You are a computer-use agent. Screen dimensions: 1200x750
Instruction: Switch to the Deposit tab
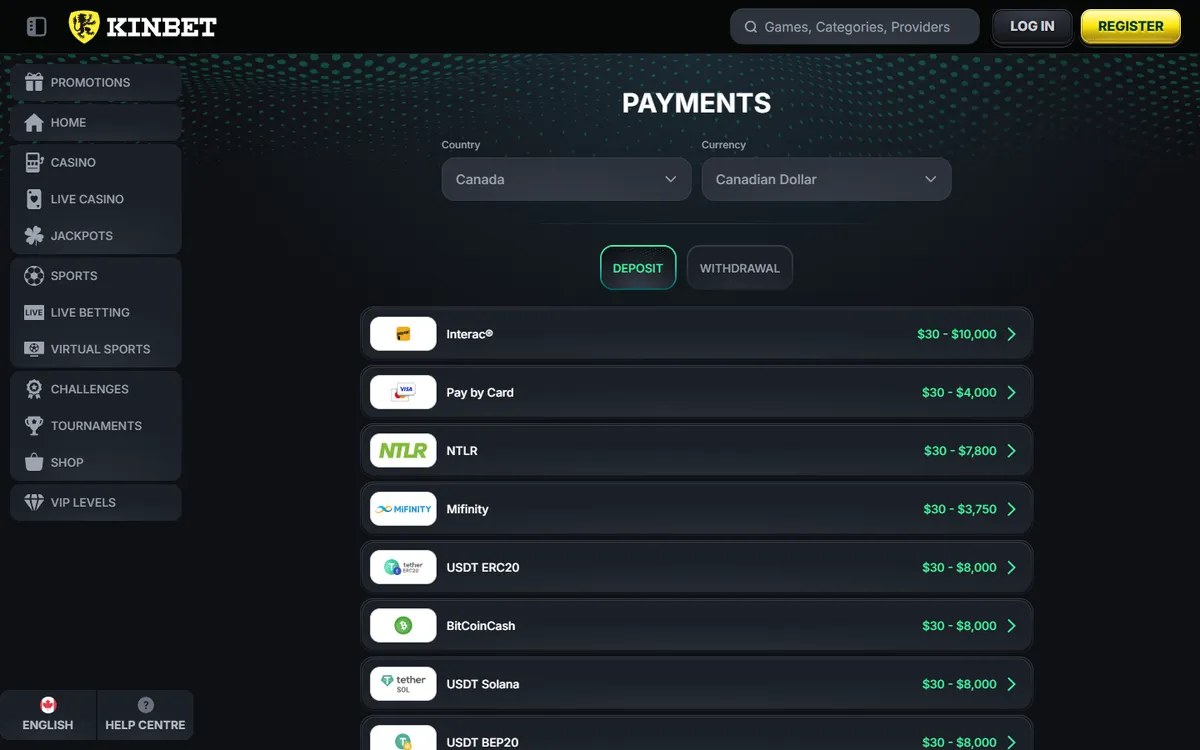point(638,268)
